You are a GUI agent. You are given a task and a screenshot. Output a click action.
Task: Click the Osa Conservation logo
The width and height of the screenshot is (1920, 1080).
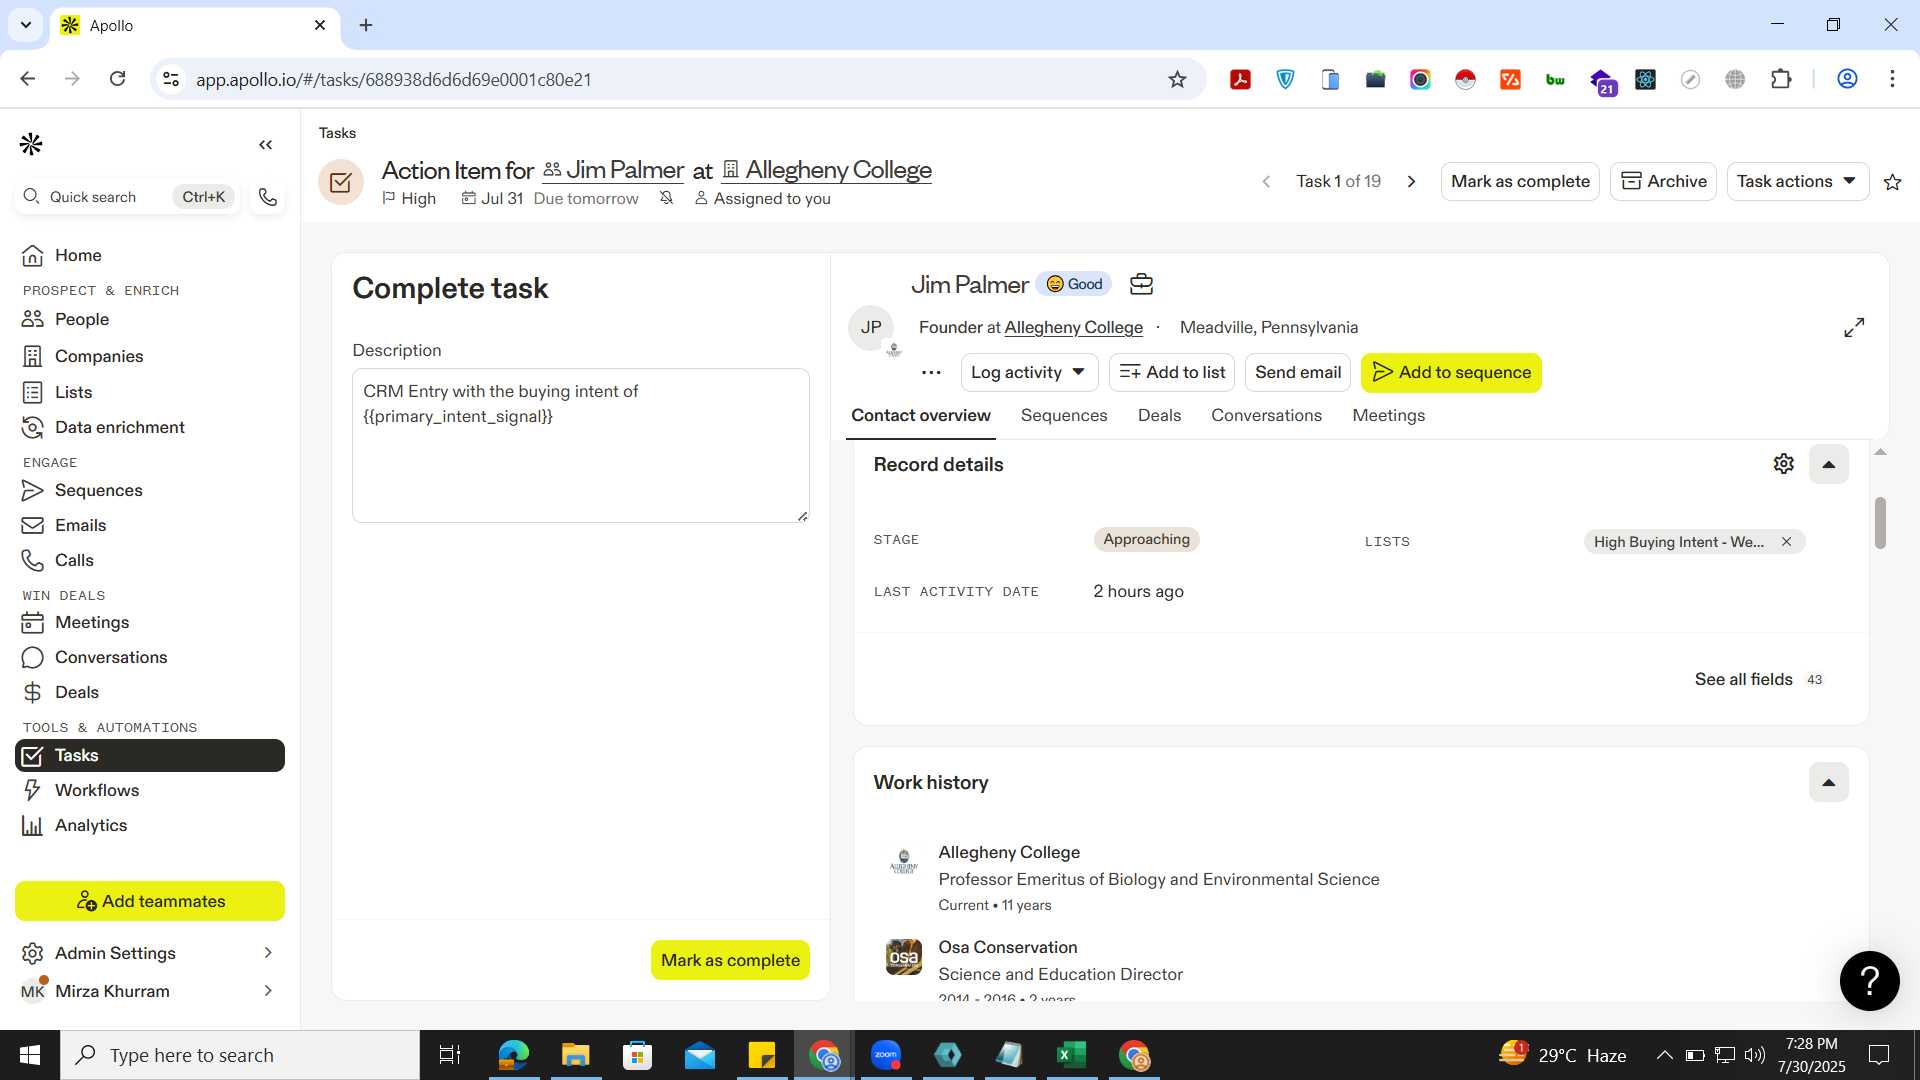coord(904,957)
